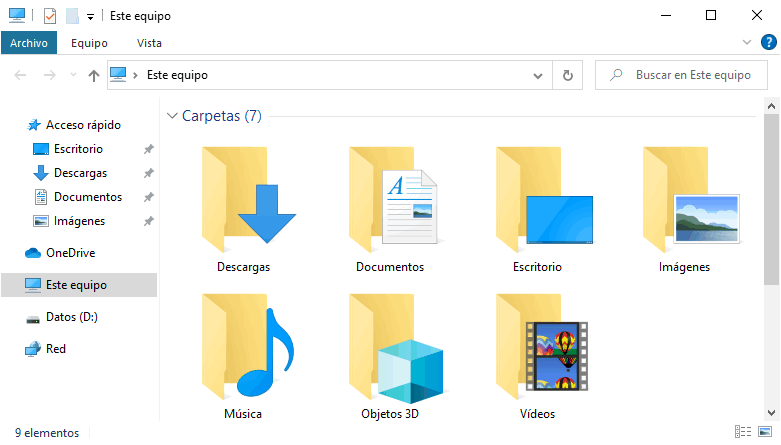781x445 pixels.
Task: Switch to the Equipo ribbon tab
Action: [89, 43]
